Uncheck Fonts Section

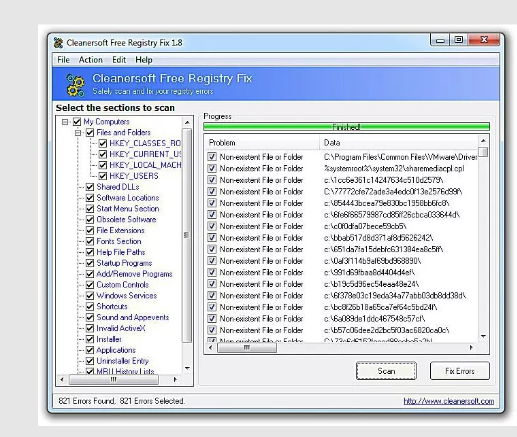[x=90, y=241]
